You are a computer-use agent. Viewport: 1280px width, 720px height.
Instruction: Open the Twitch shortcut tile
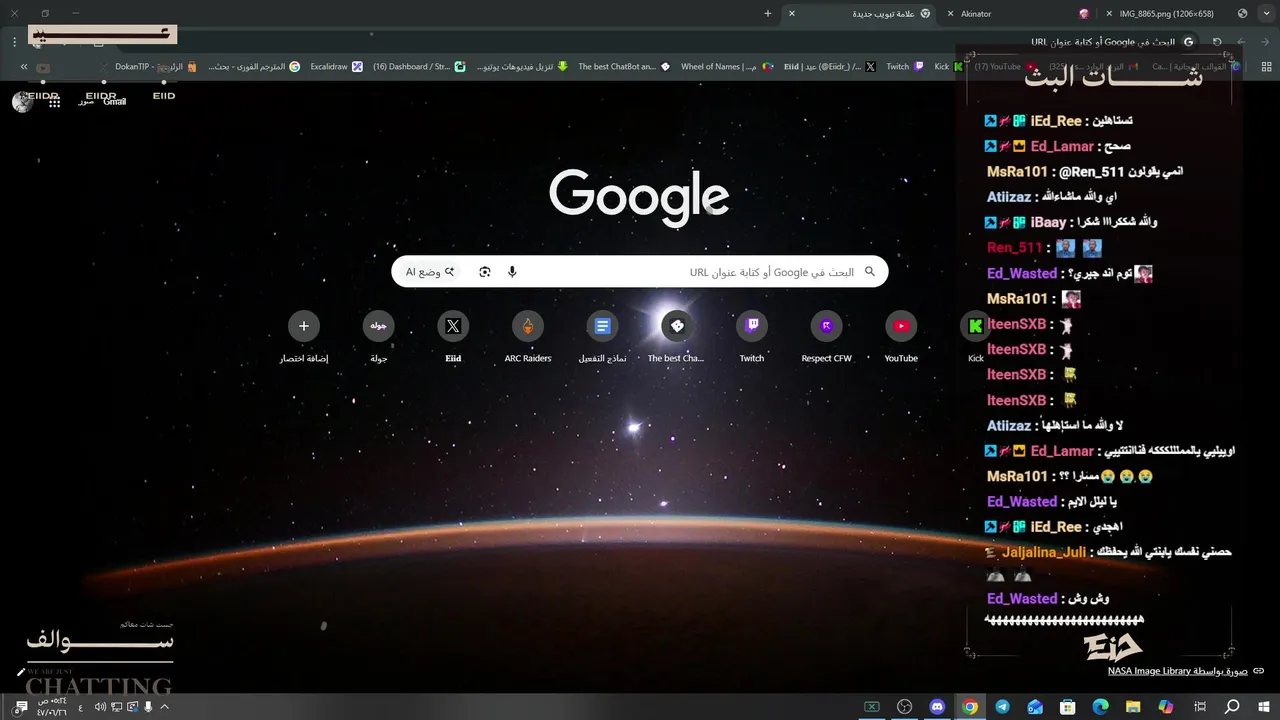752,337
